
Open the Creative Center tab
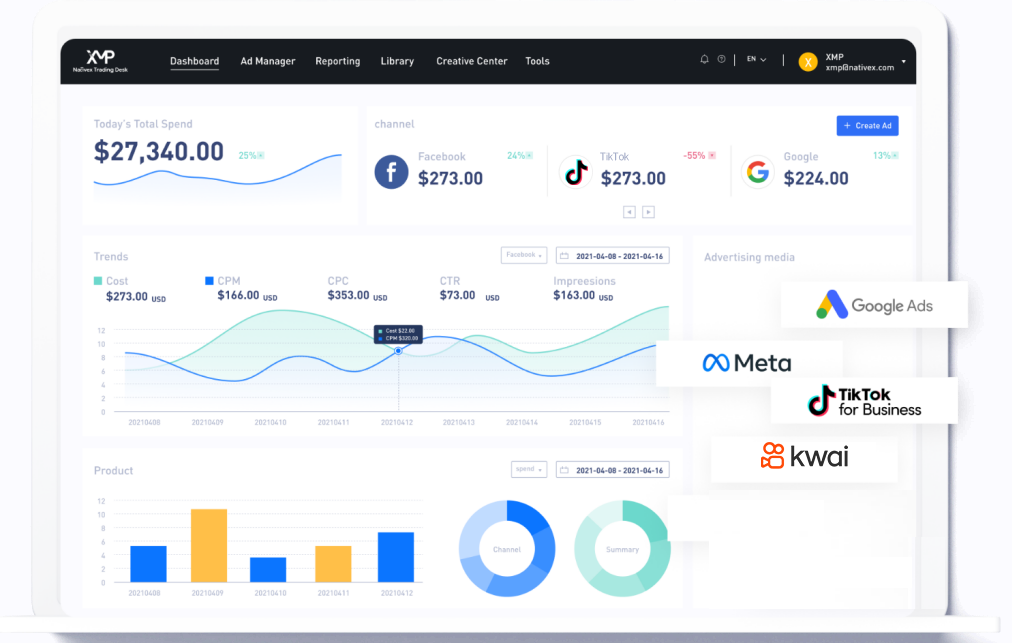(x=472, y=61)
